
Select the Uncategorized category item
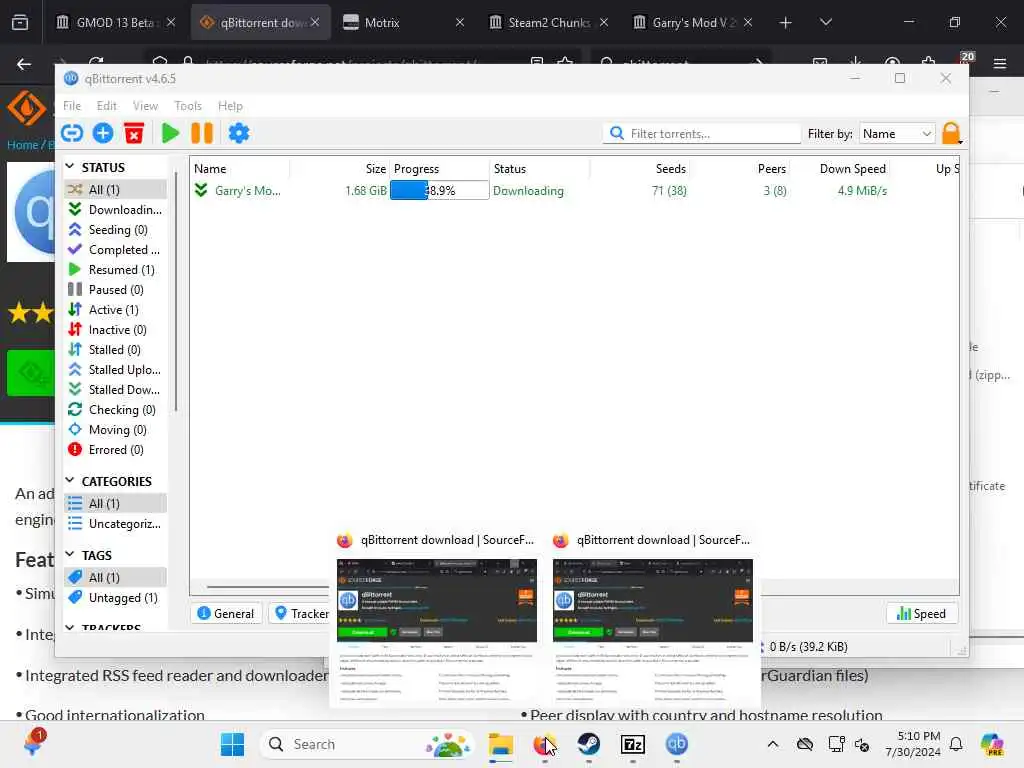[116, 524]
